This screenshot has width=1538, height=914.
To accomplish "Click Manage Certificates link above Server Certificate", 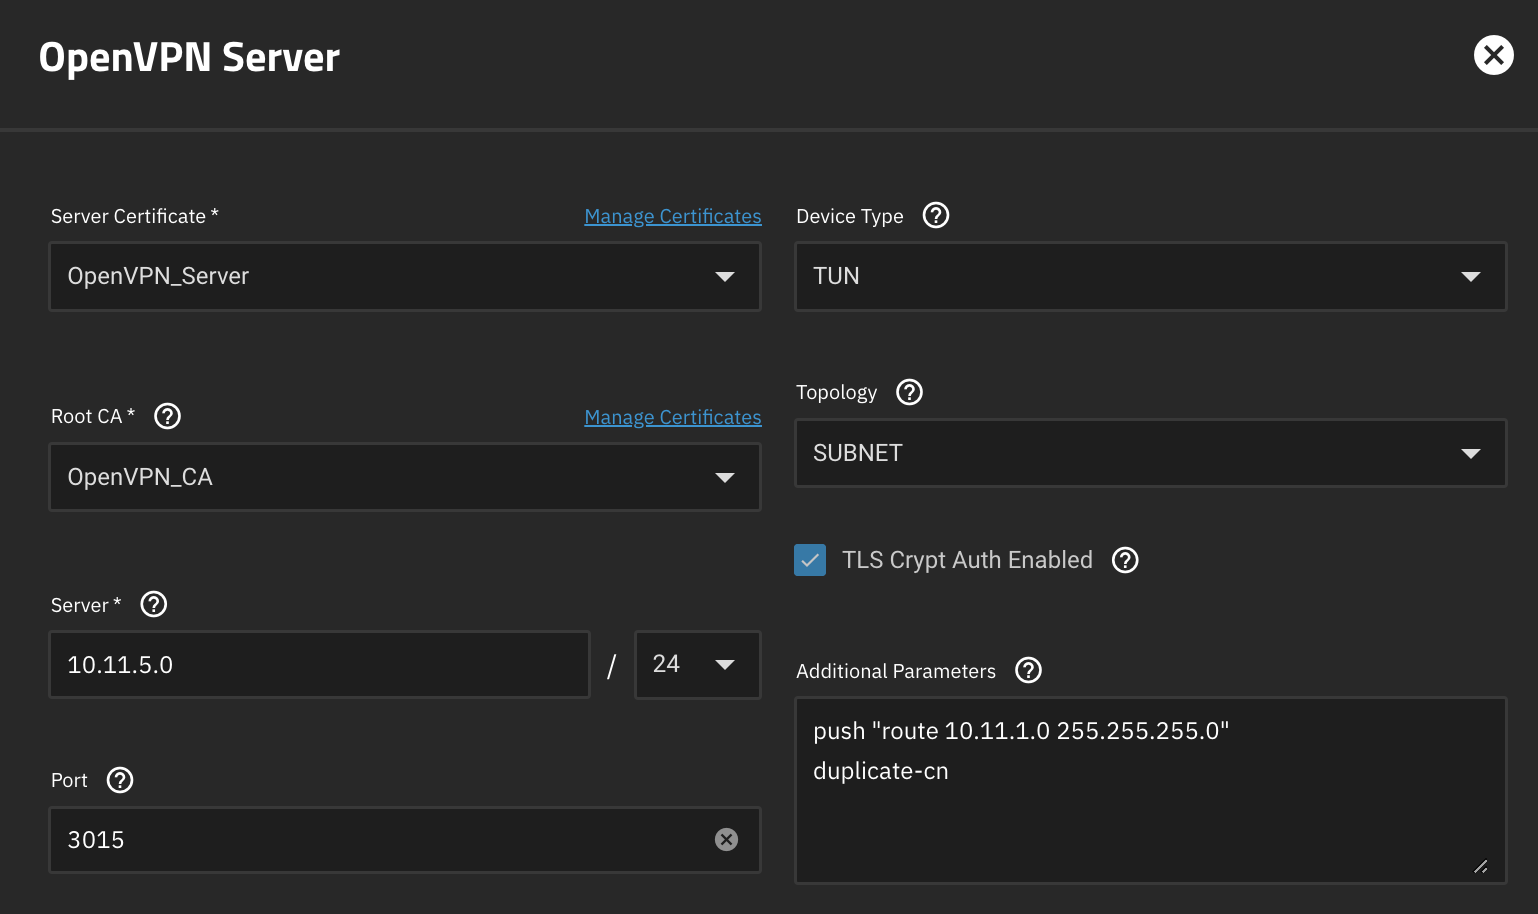I will (672, 216).
